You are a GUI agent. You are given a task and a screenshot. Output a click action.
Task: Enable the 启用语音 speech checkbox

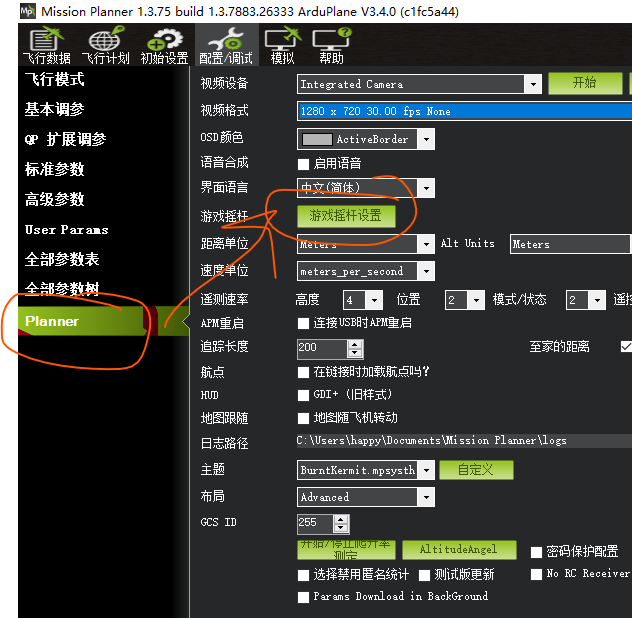point(303,164)
